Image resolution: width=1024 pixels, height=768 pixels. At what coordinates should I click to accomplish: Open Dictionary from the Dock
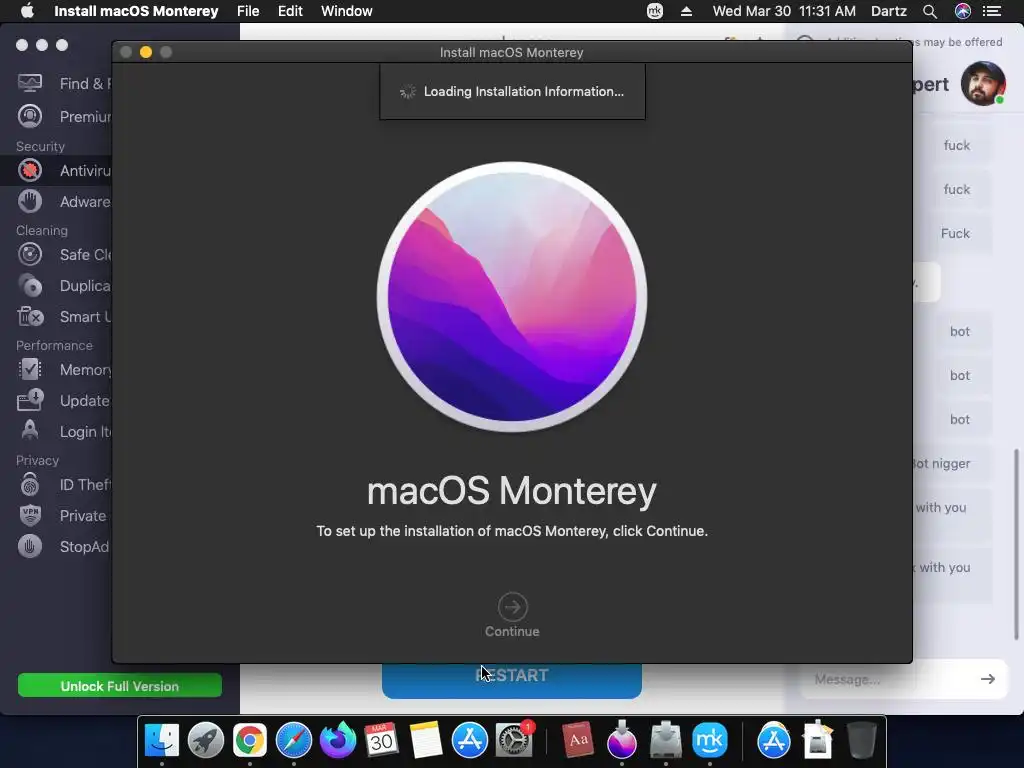point(578,740)
